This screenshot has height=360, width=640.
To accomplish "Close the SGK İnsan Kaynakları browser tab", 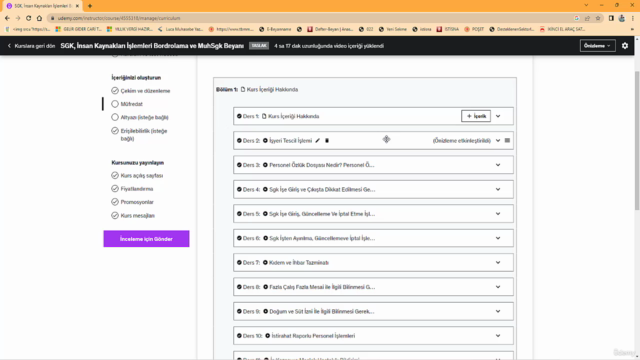I will coord(77,6).
